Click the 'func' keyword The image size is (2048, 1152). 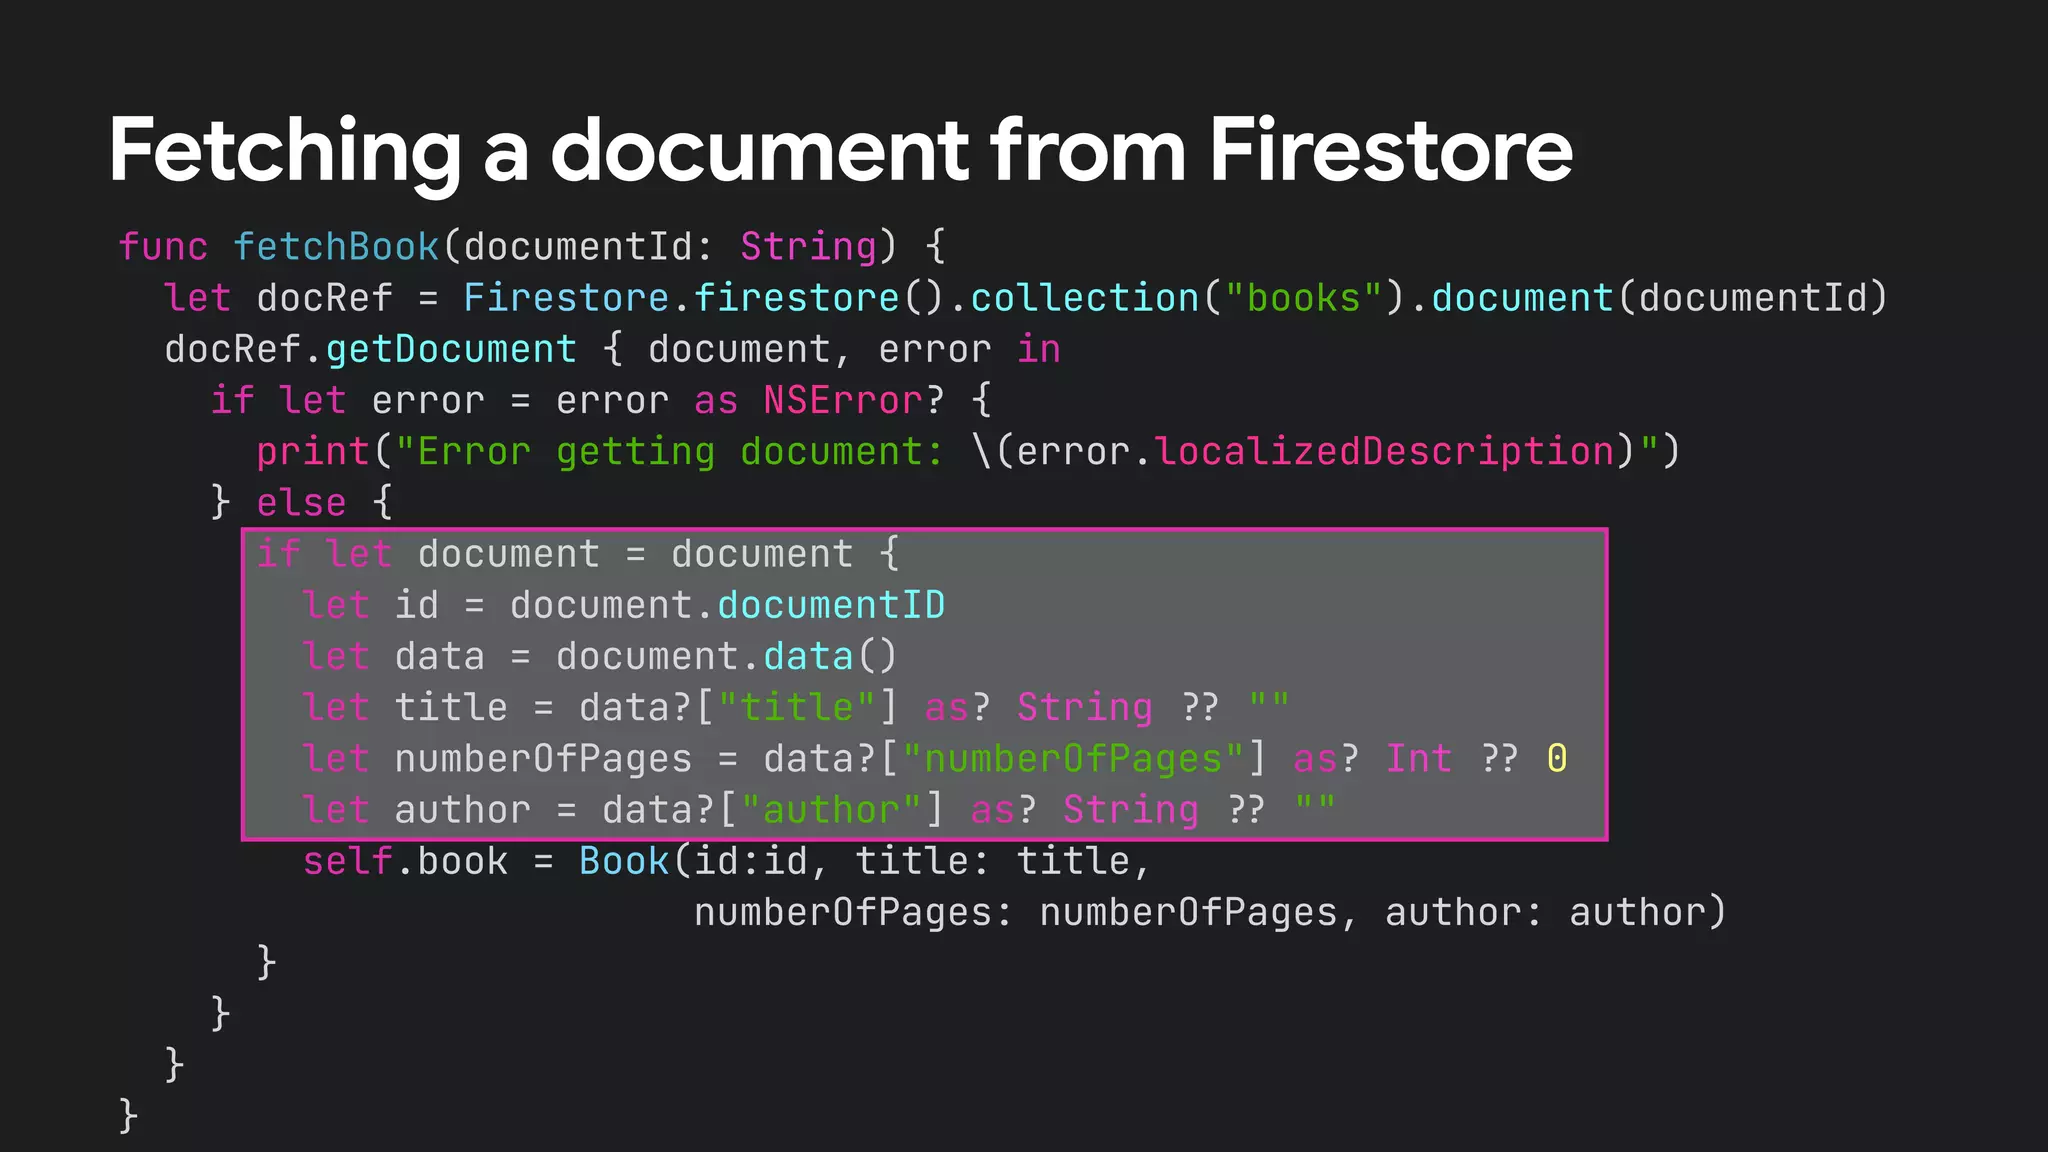click(x=163, y=246)
